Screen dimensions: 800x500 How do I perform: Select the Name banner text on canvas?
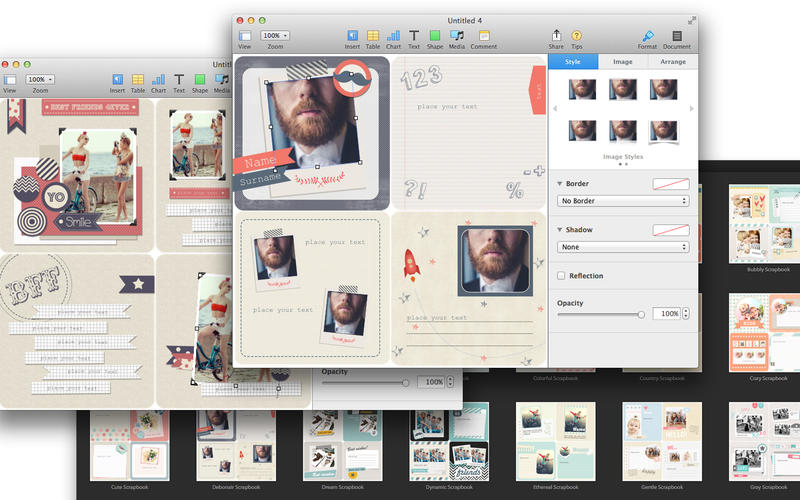pos(260,162)
